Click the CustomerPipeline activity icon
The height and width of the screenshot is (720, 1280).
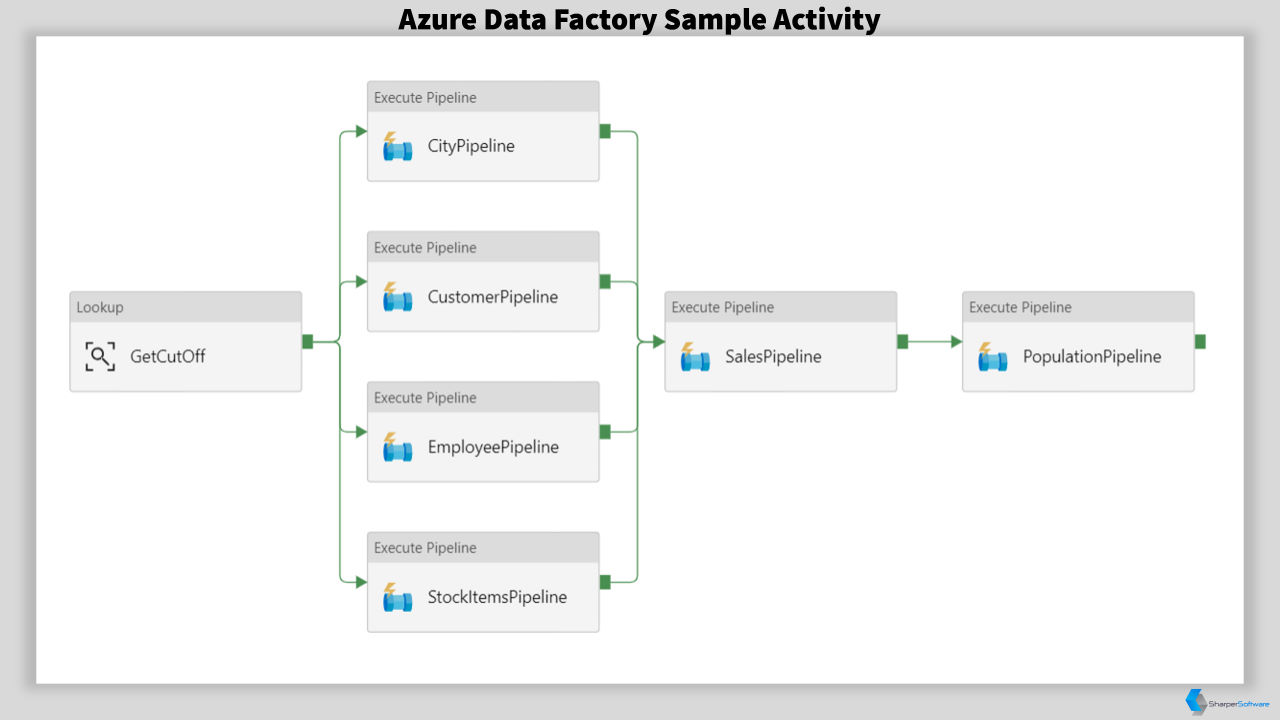coord(397,296)
